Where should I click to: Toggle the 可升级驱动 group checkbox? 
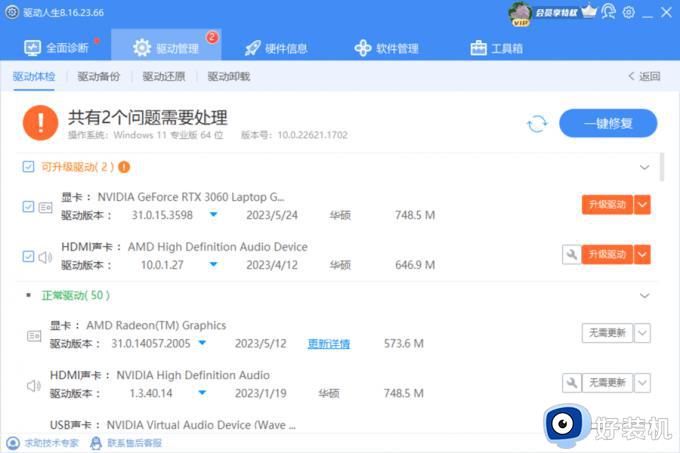pyautogui.click(x=28, y=167)
